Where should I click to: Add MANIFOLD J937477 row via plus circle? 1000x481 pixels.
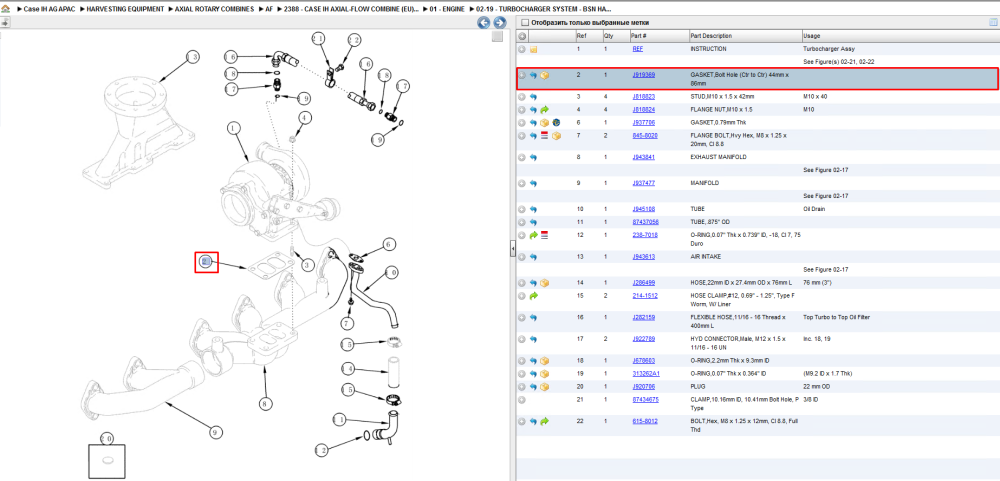pos(522,183)
